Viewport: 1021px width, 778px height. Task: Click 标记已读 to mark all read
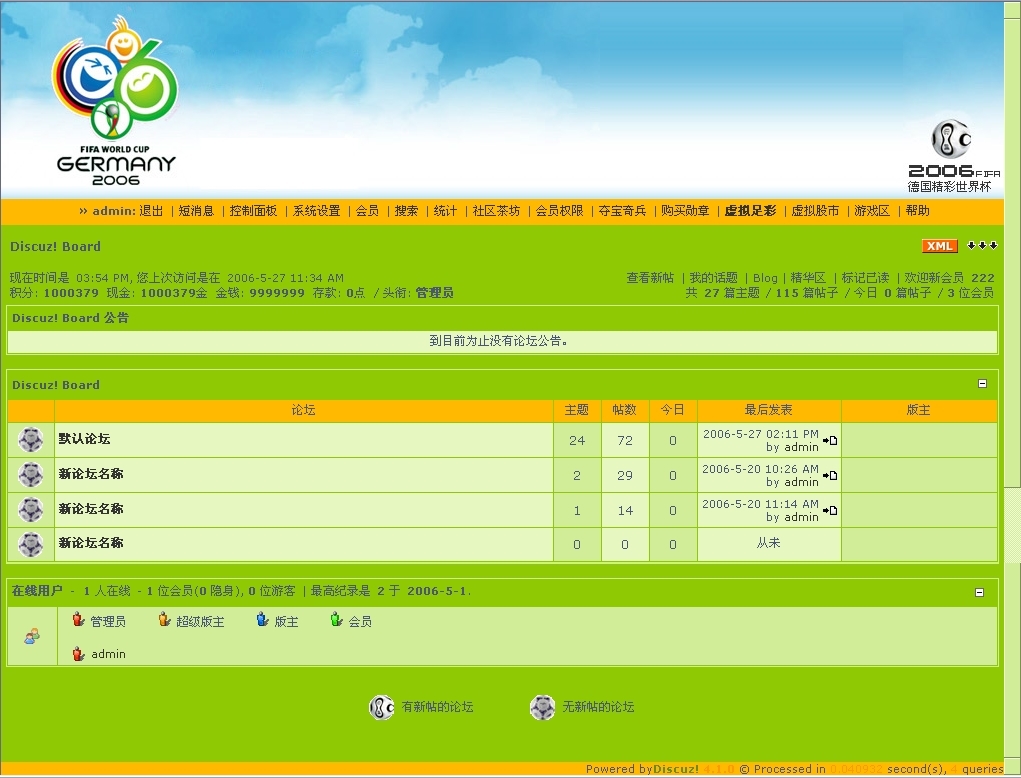[x=865, y=278]
